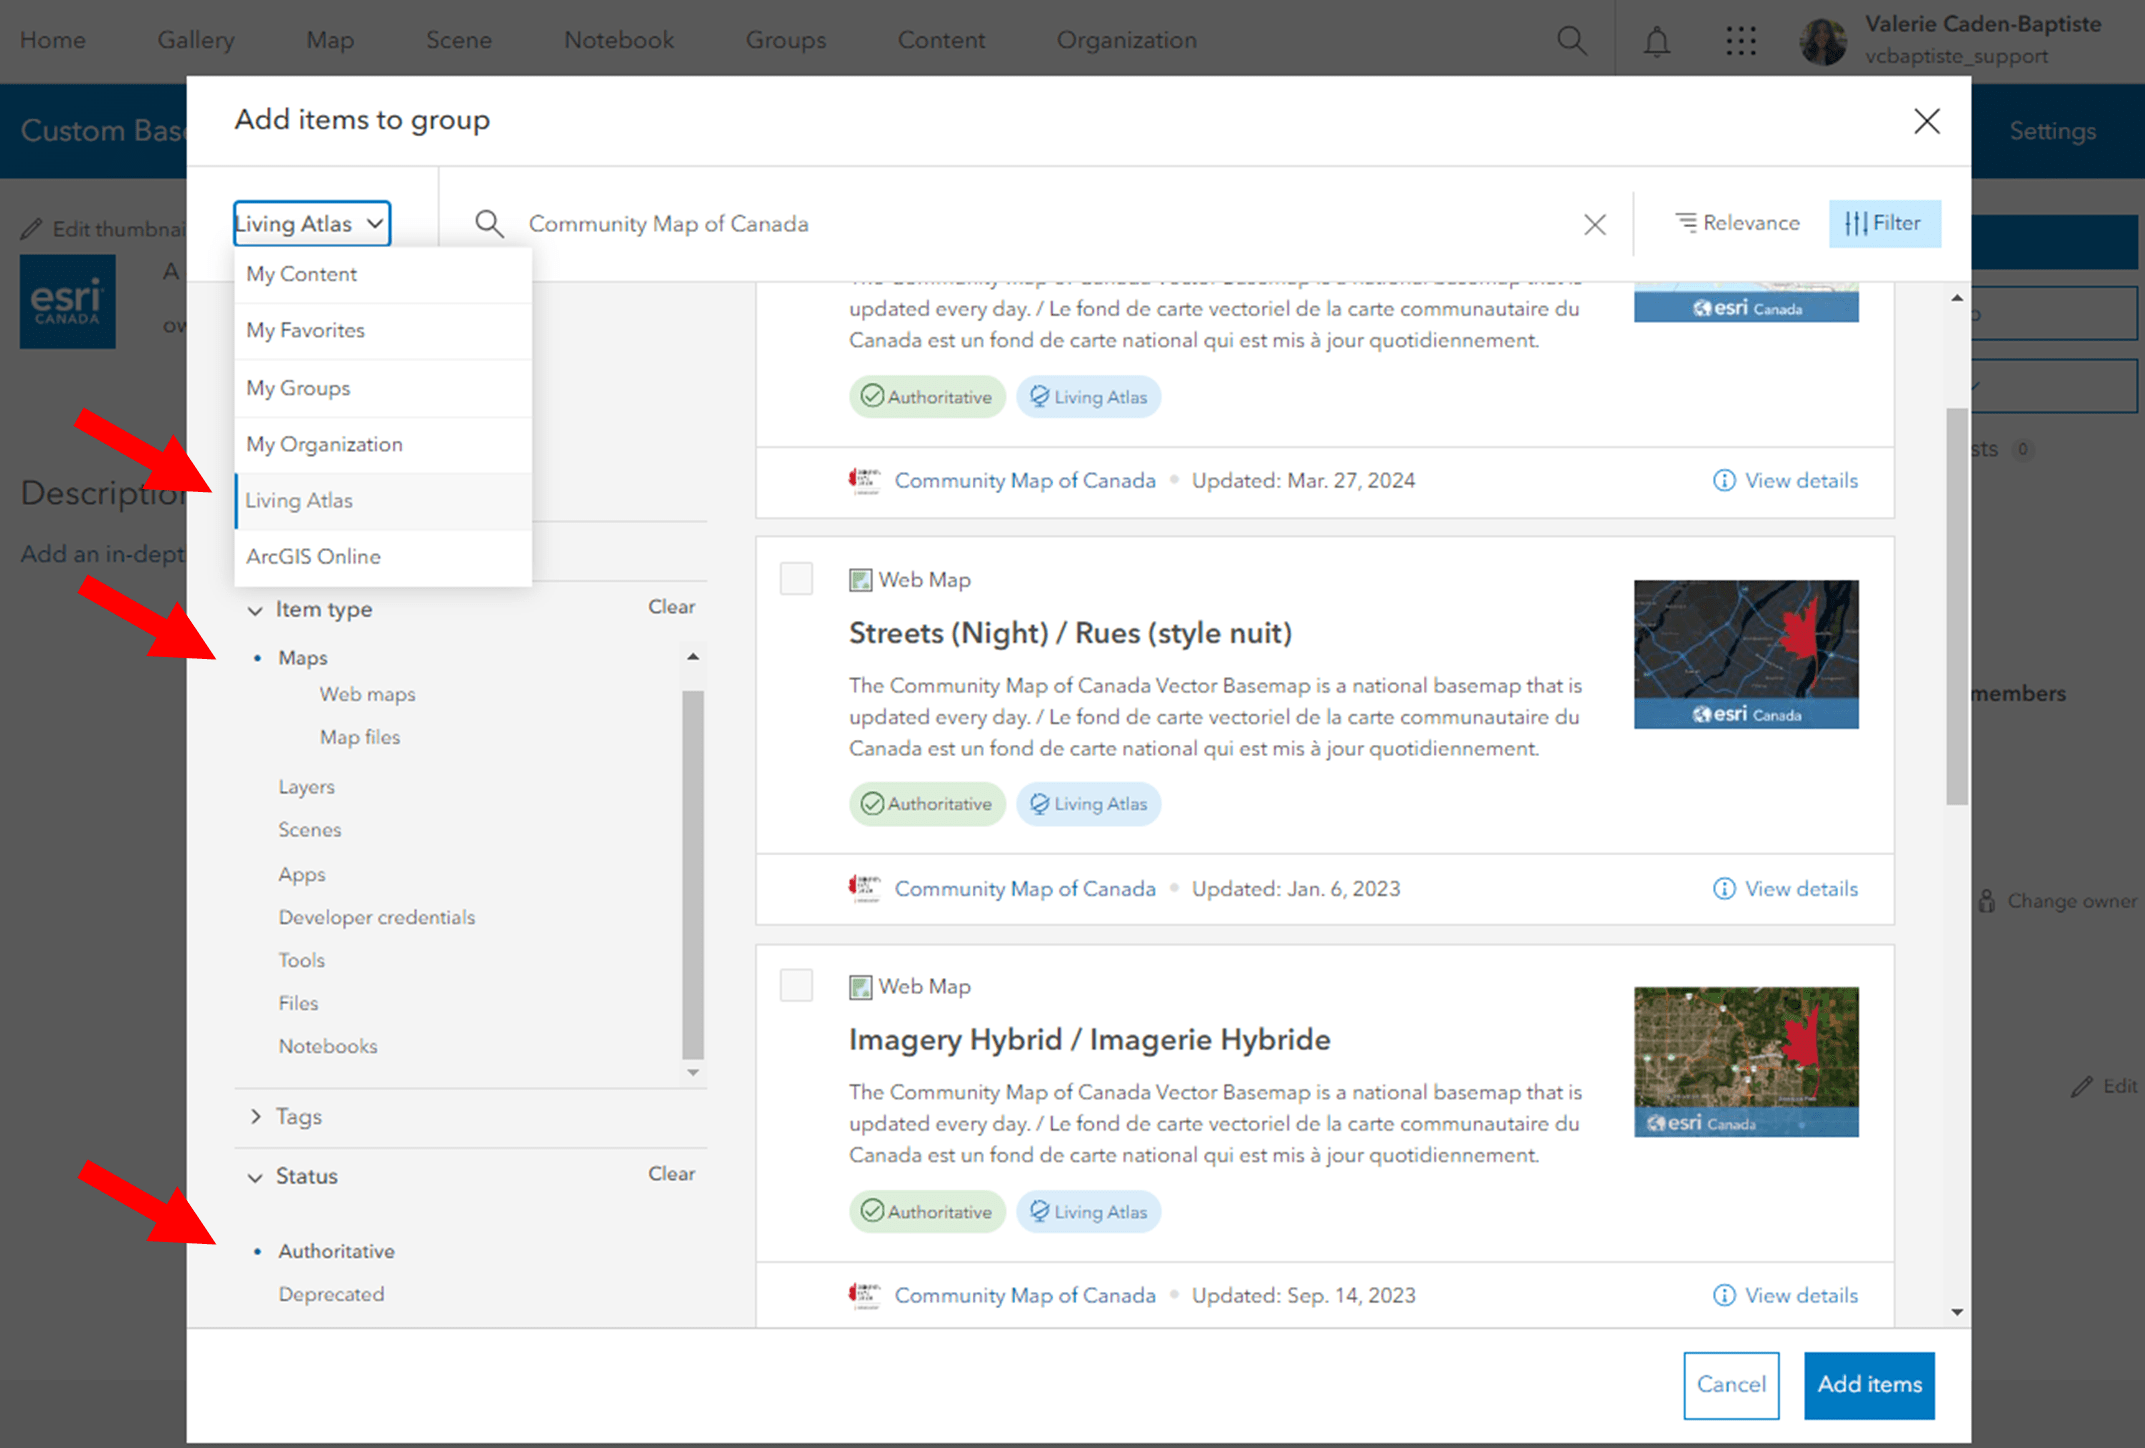
Task: Click the Streets (Night) map thumbnail
Action: [1746, 654]
